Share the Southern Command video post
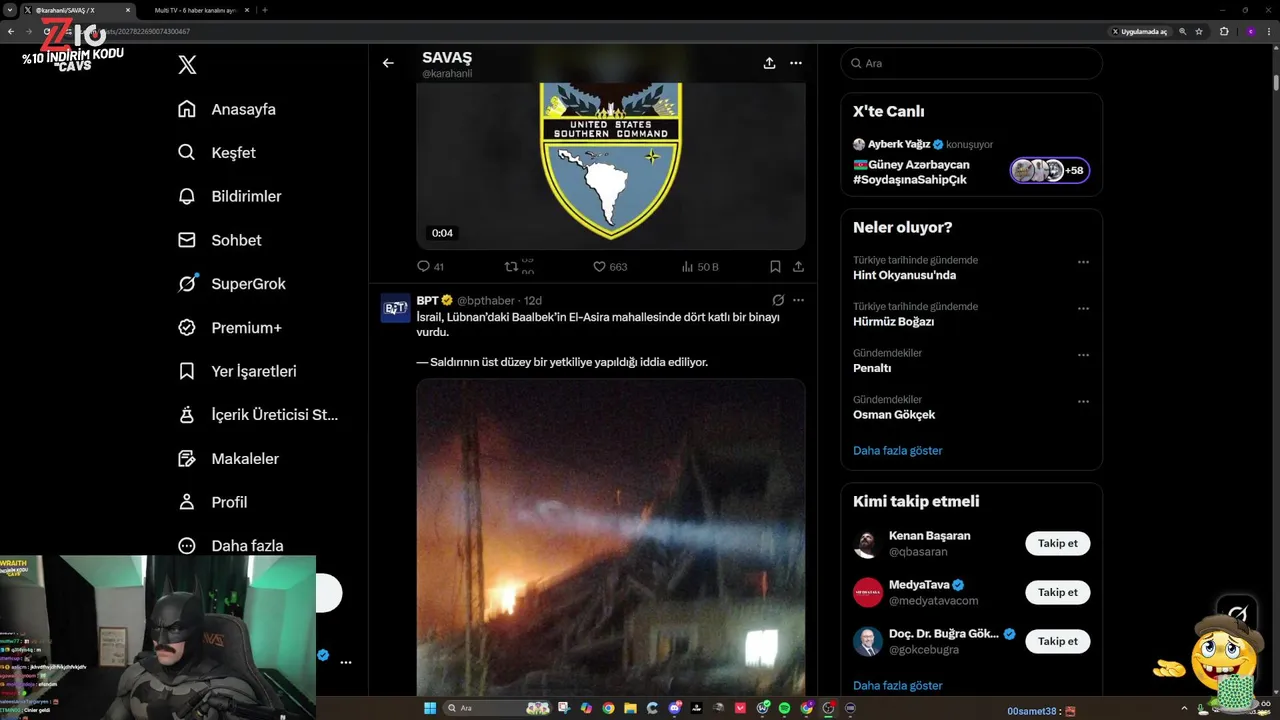The width and height of the screenshot is (1280, 720). 798,267
